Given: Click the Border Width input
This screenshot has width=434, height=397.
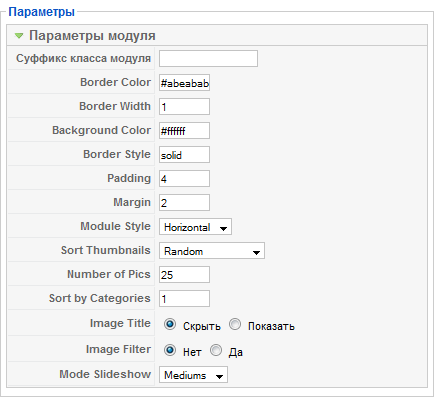Looking at the screenshot, I should click(x=184, y=107).
